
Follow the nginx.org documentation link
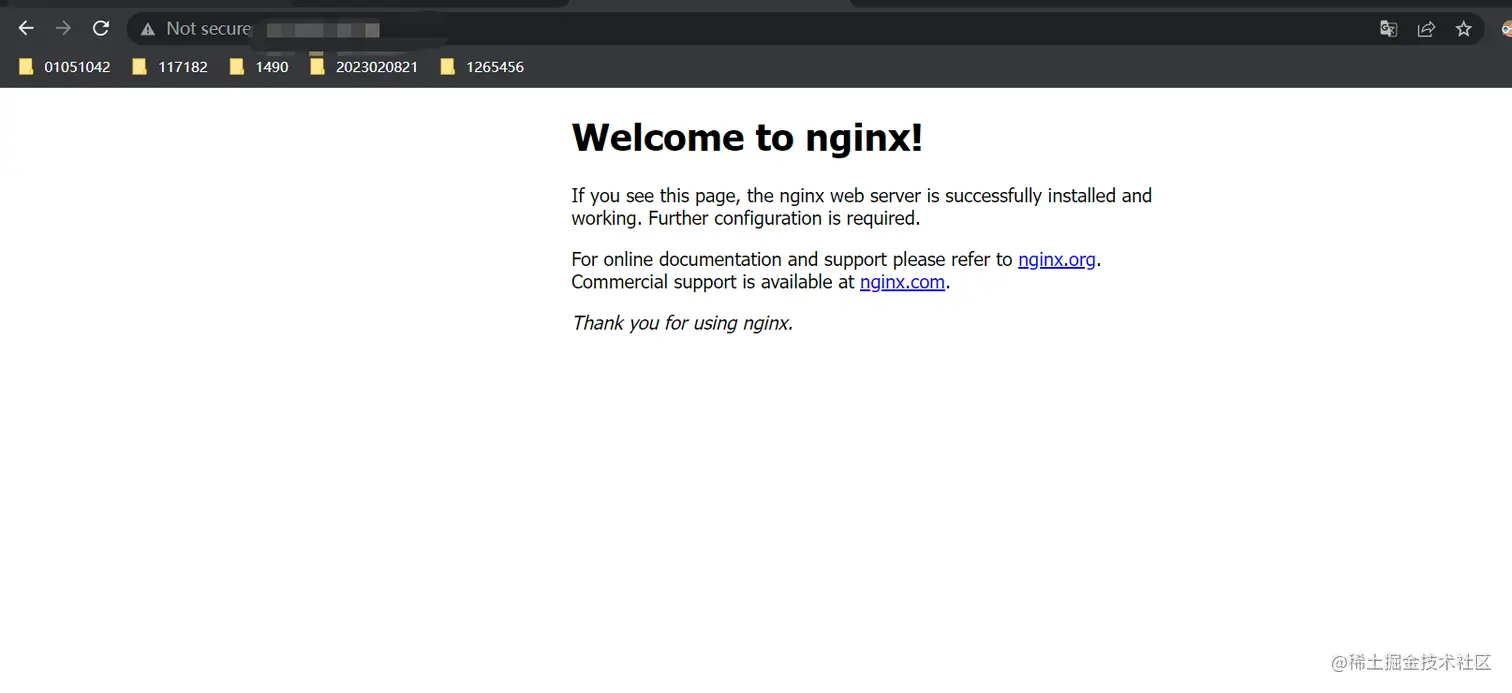(x=1057, y=260)
